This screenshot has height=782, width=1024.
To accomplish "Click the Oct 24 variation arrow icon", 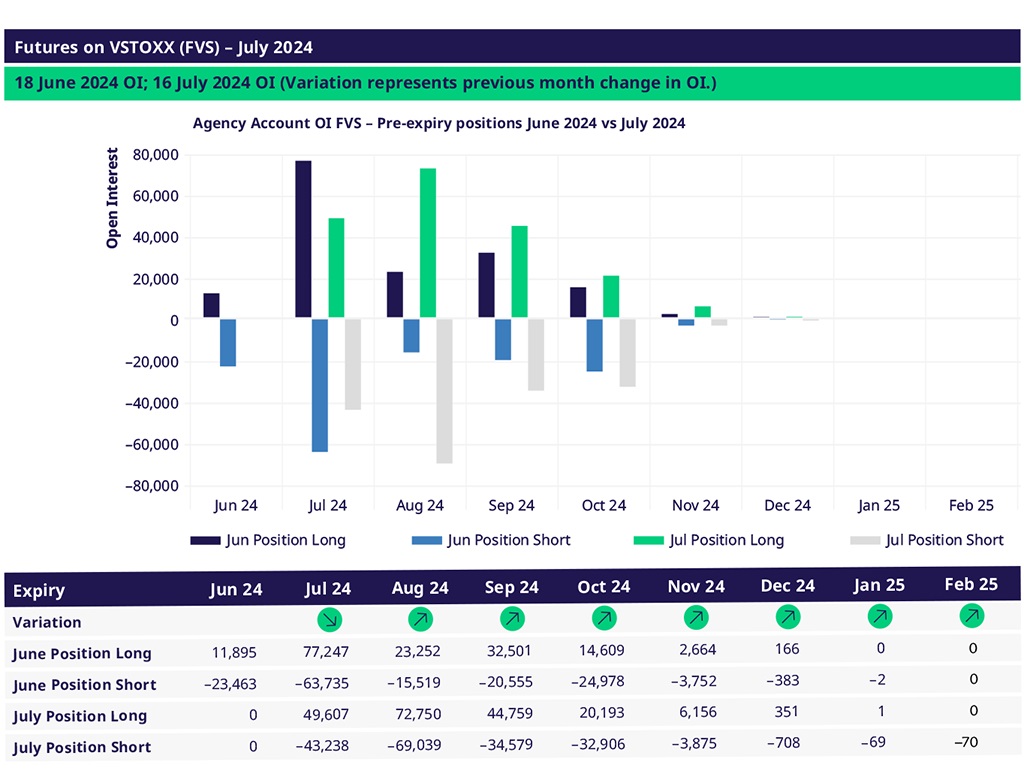I will tap(604, 617).
